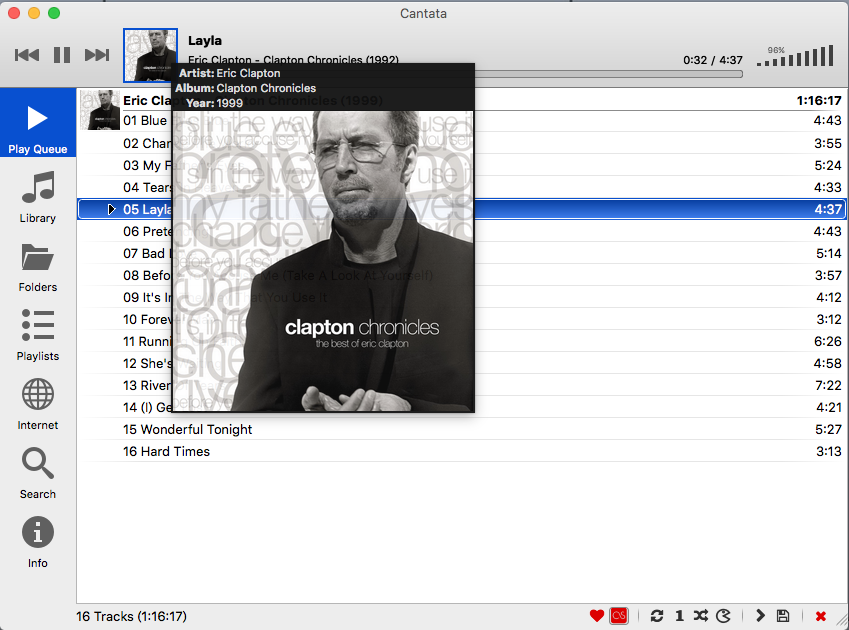Image resolution: width=849 pixels, height=630 pixels.
Task: Toggle Last.fm scrobbling button
Action: [619, 616]
